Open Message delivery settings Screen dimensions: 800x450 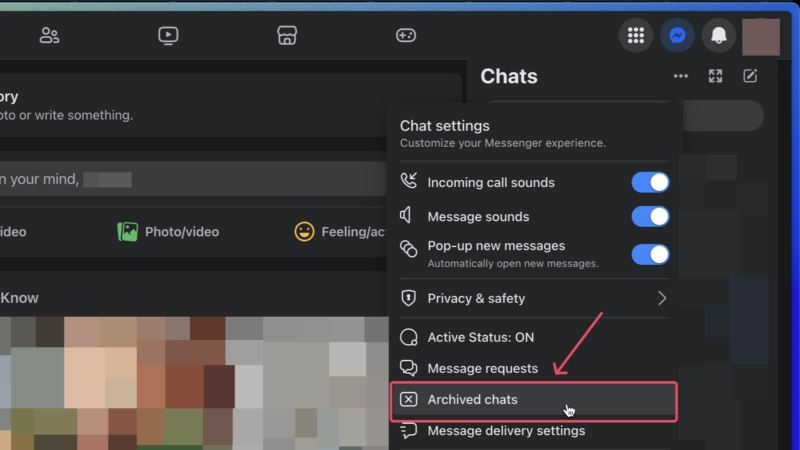(x=534, y=431)
